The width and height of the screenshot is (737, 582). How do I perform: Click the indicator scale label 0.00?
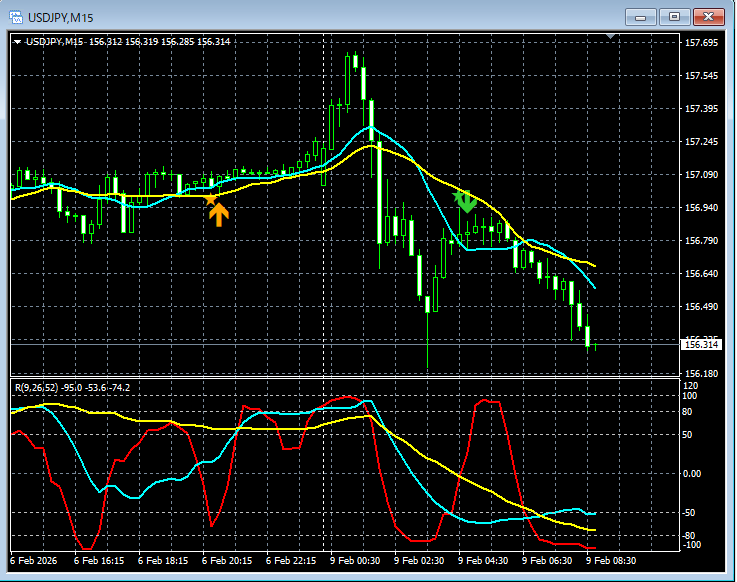tap(691, 474)
